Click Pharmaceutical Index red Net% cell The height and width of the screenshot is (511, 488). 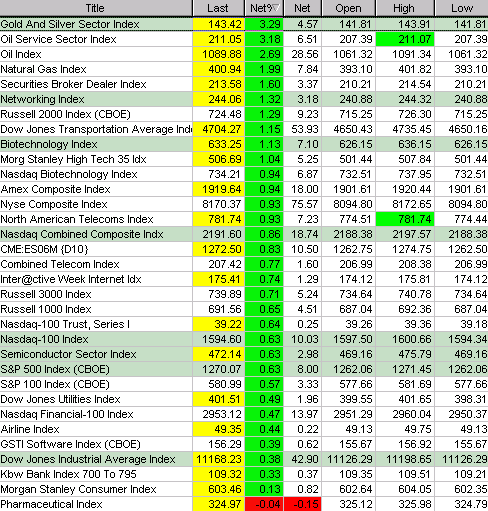click(264, 504)
